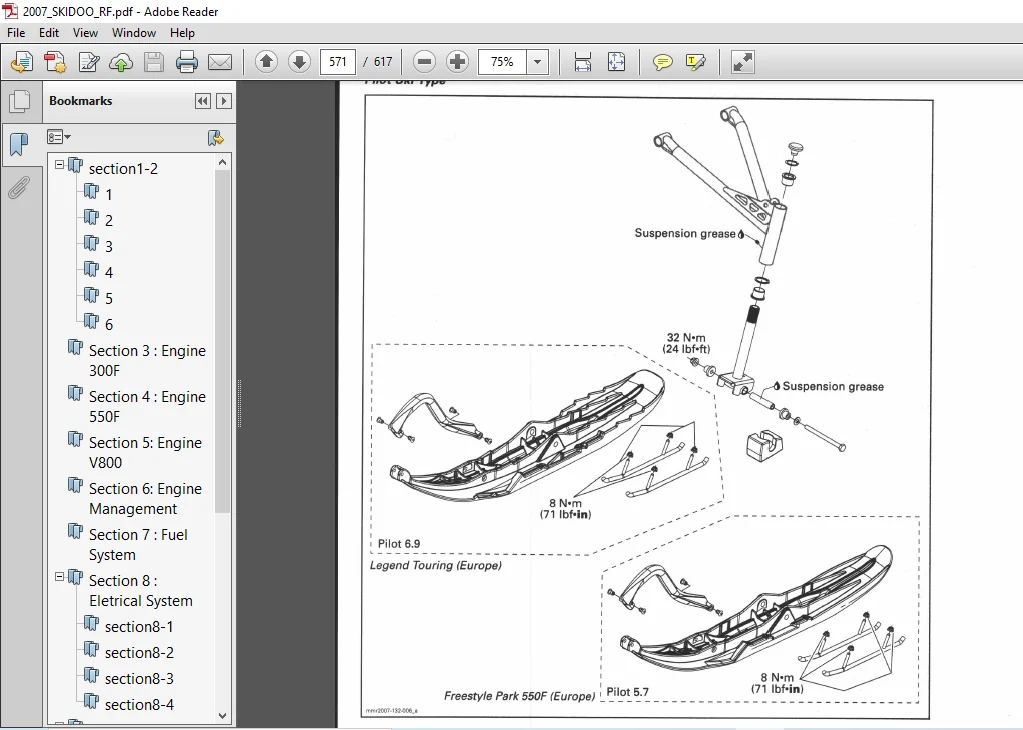Click the Add sticky note comment icon
This screenshot has height=730, width=1023.
click(663, 62)
